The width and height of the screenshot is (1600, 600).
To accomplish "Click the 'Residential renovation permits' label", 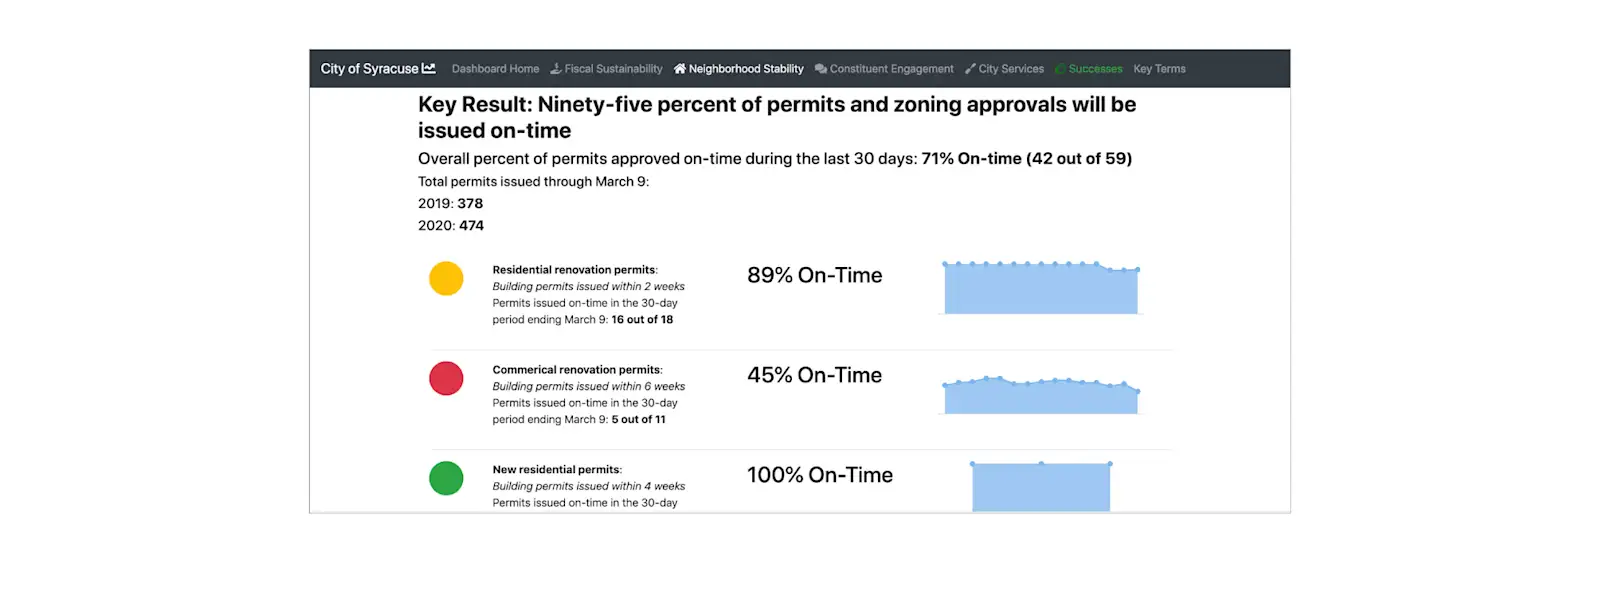I will pos(575,270).
